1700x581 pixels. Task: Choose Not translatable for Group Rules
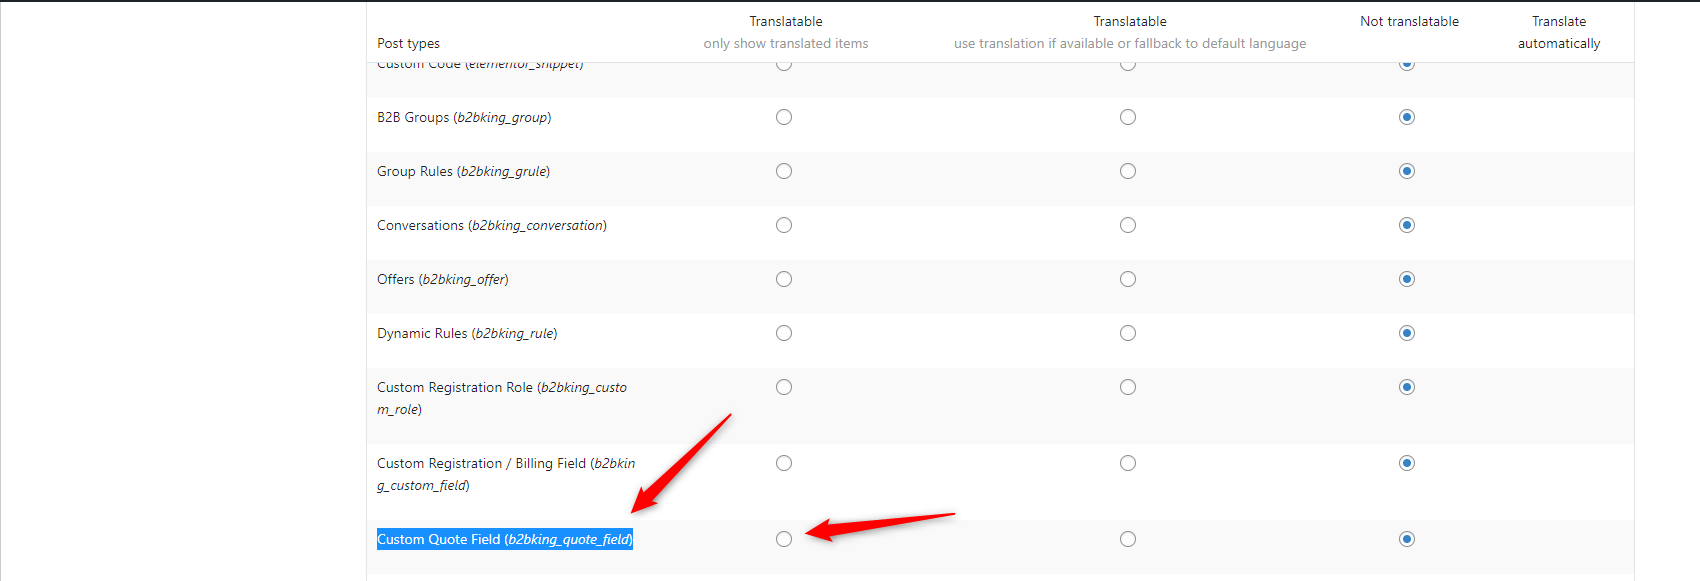click(x=1407, y=171)
